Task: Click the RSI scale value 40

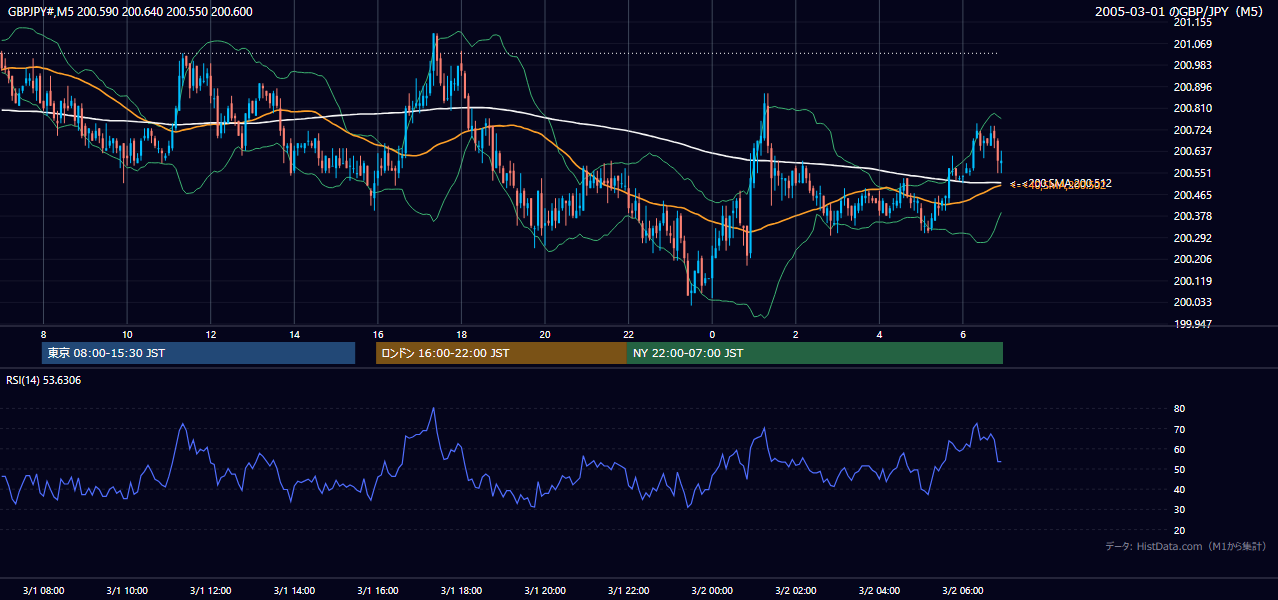Action: tap(1179, 489)
